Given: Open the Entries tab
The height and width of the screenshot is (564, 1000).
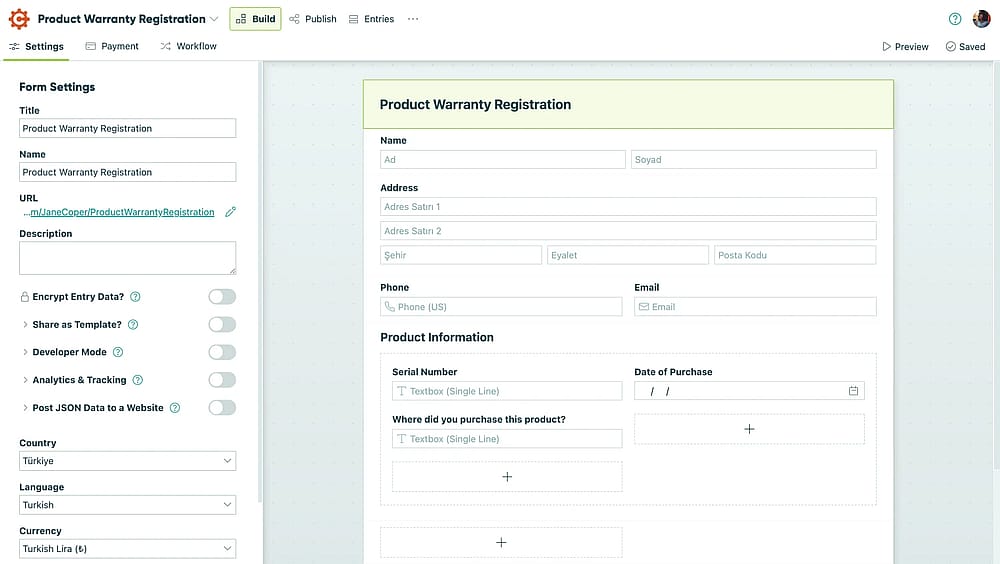Looking at the screenshot, I should [x=371, y=19].
